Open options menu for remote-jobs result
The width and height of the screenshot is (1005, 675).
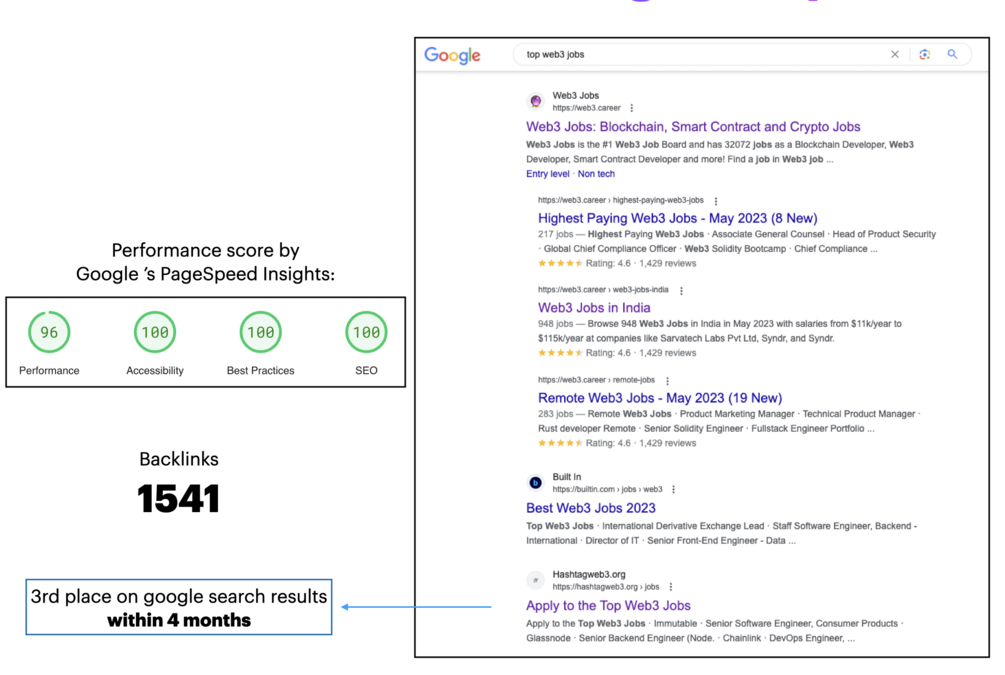667,380
